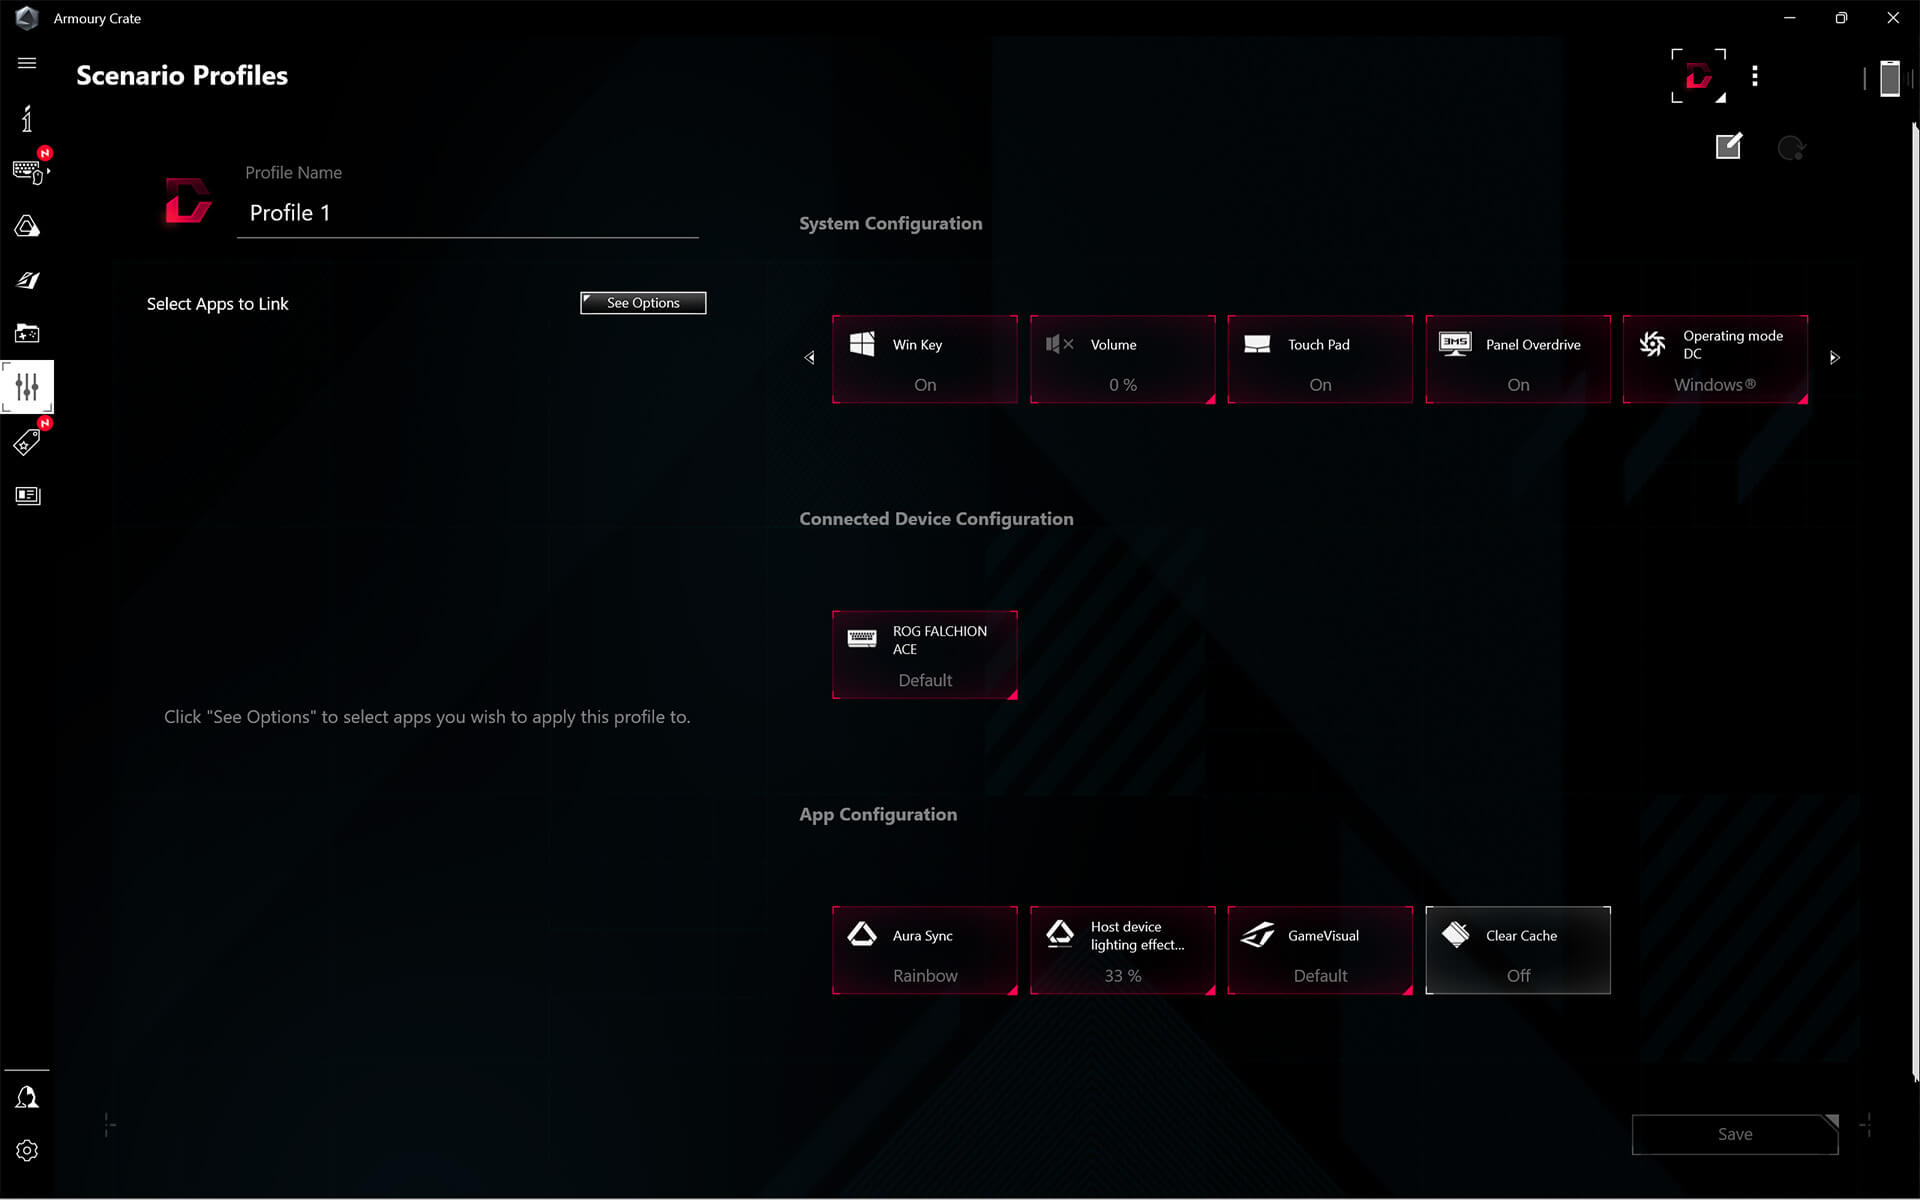
Task: Save the current Scenario Profile settings
Action: 1733,1134
